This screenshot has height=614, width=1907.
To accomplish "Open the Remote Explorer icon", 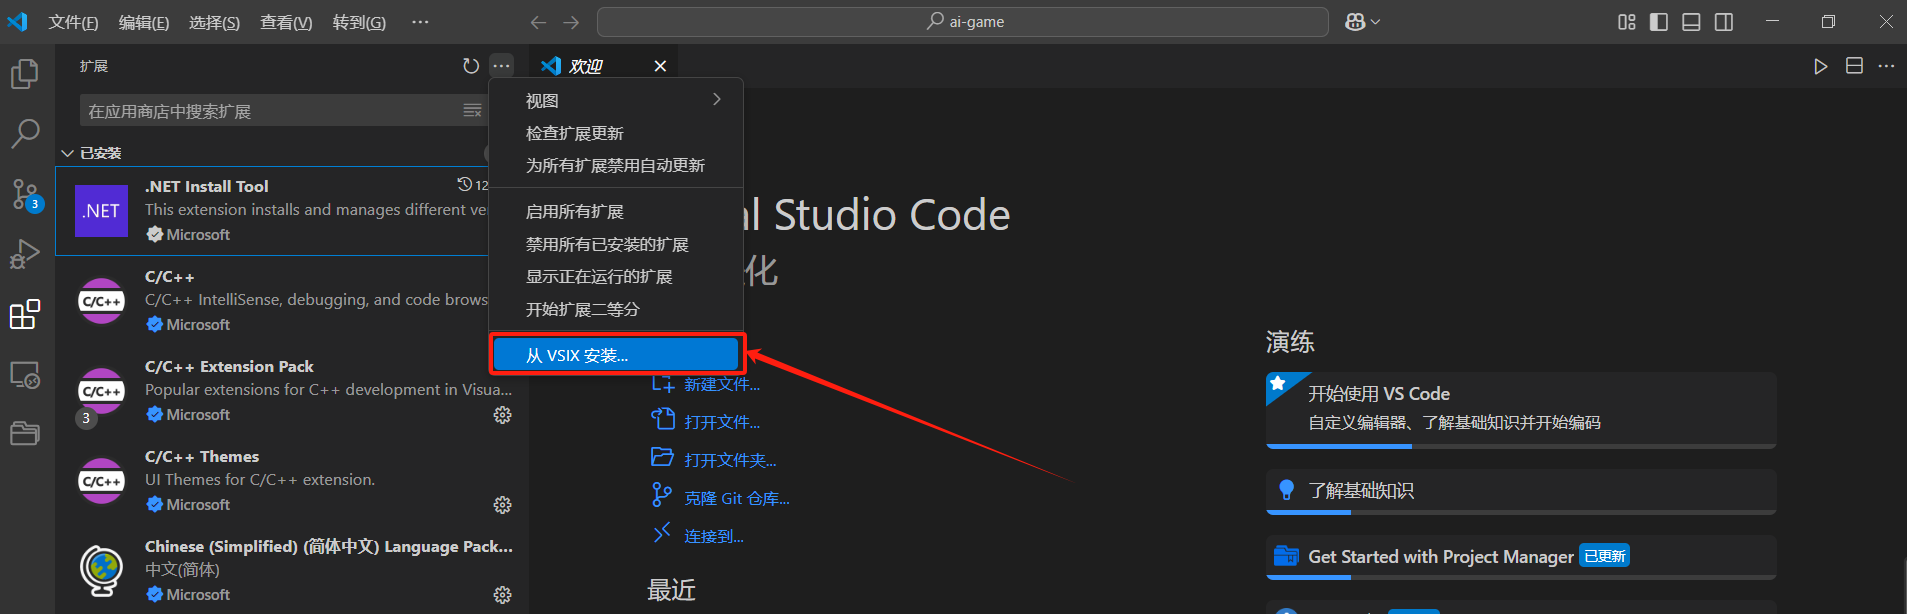I will coord(25,375).
